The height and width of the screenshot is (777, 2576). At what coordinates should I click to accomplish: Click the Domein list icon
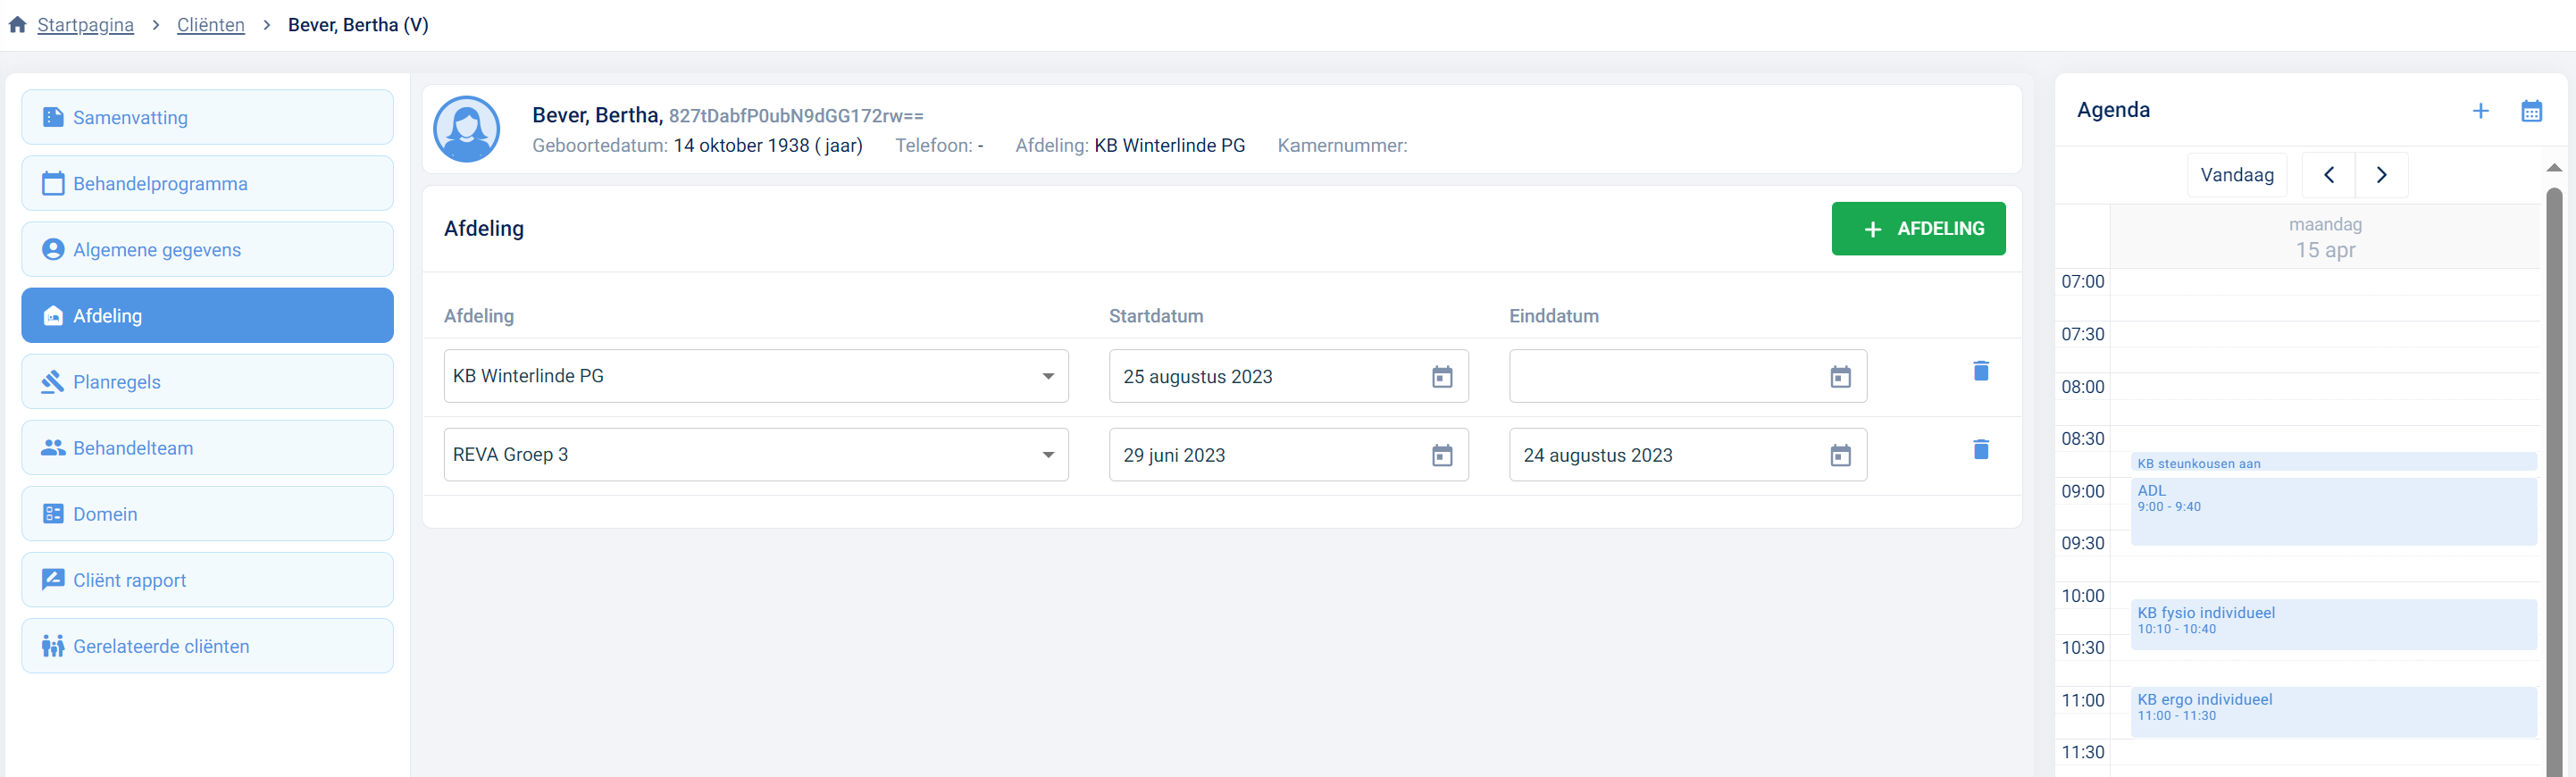[x=53, y=513]
